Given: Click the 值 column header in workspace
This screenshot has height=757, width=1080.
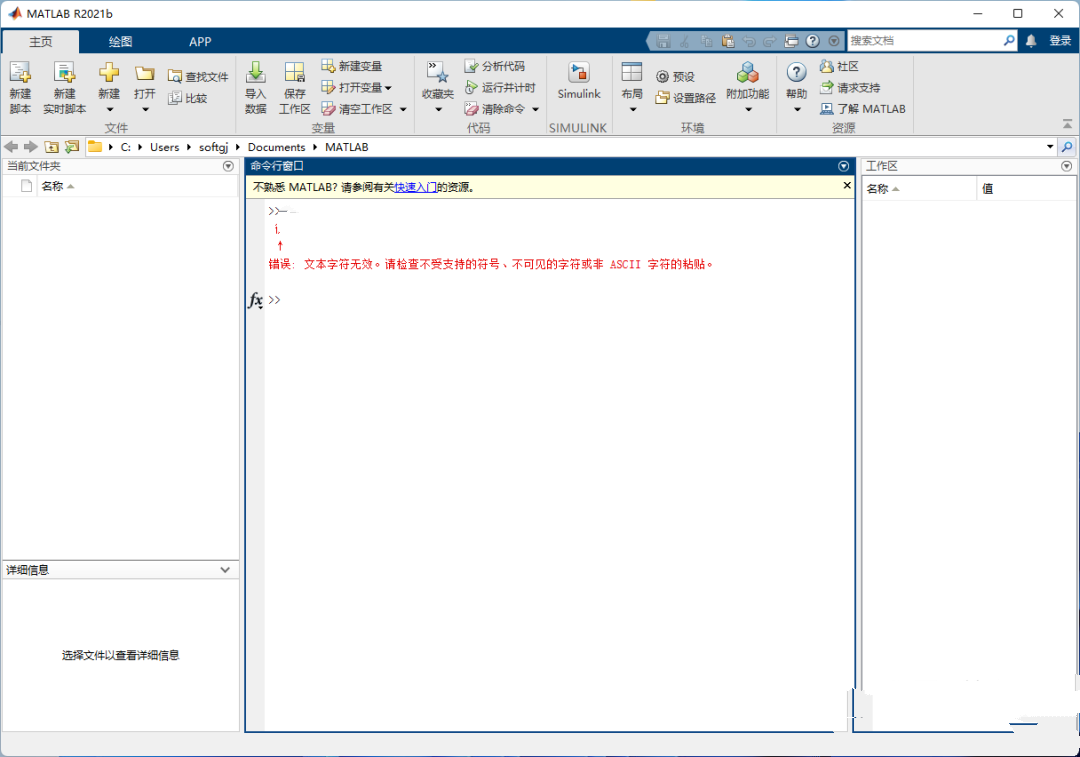Looking at the screenshot, I should (987, 189).
